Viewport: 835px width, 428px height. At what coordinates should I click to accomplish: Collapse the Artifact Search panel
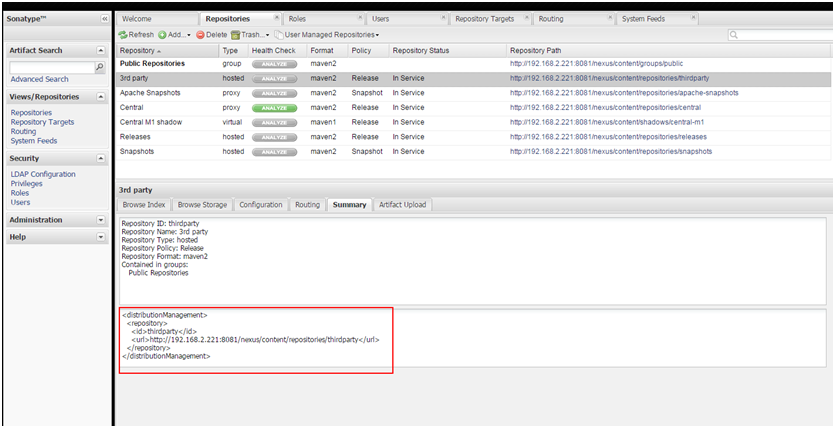click(x=101, y=51)
